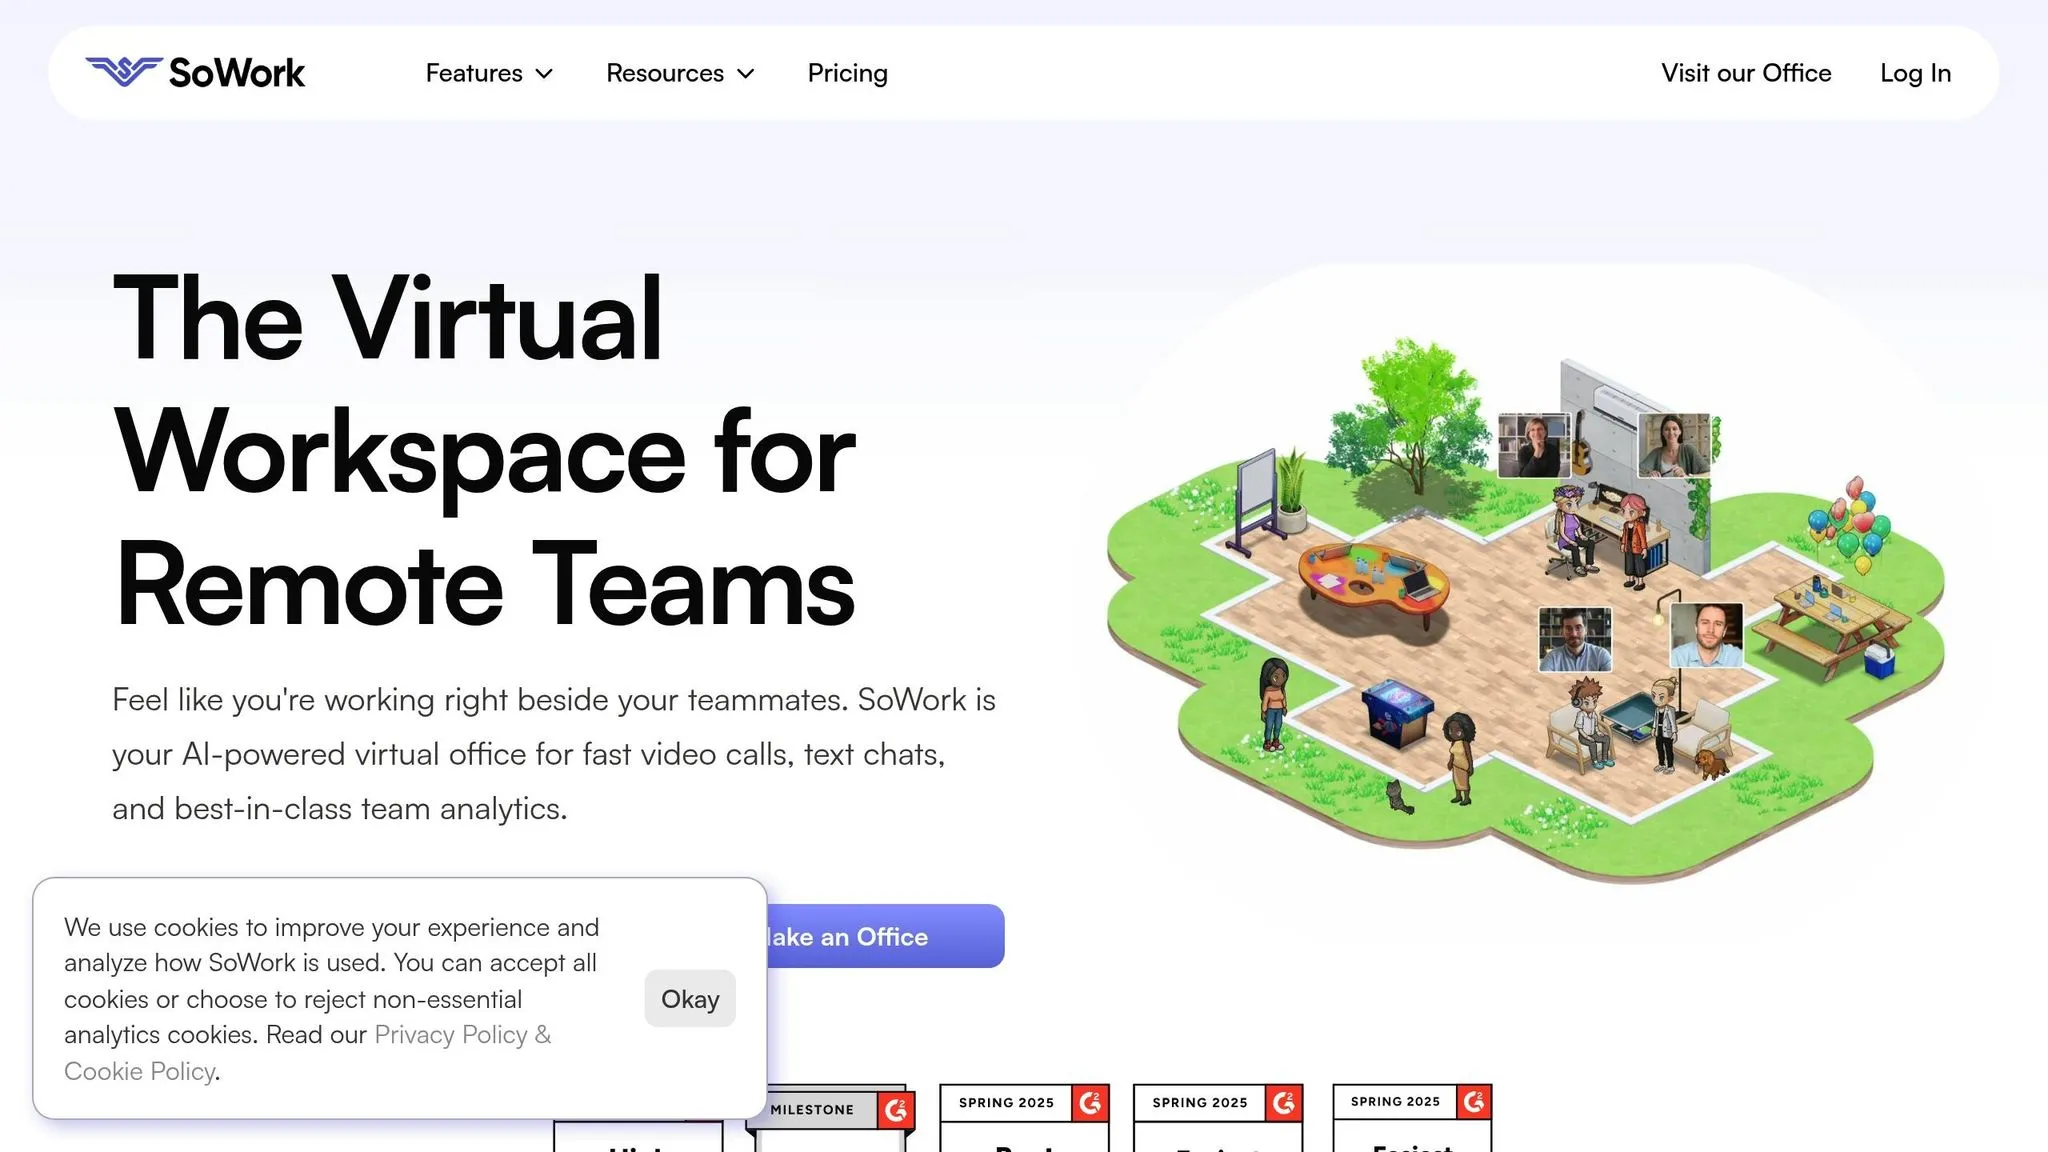Expand the Features dropdown chevron
This screenshot has width=2048, height=1152.
544,74
